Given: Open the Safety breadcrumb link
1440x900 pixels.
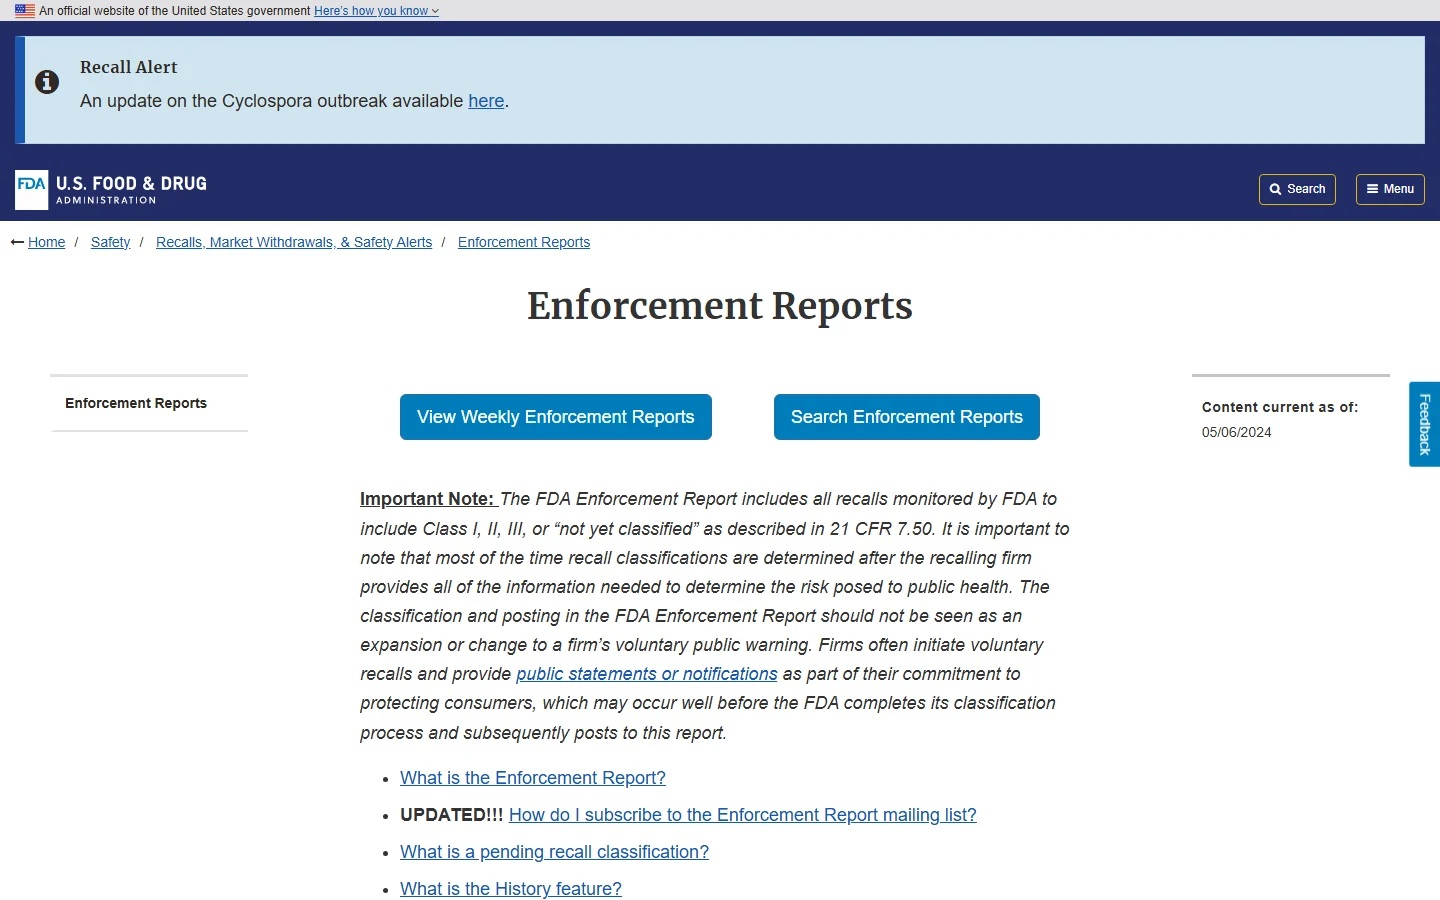Looking at the screenshot, I should coord(110,242).
